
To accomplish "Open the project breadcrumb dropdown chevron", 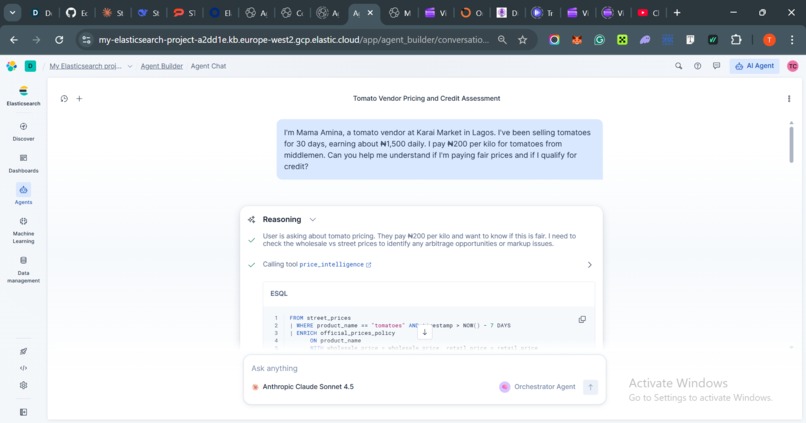I will [130, 66].
